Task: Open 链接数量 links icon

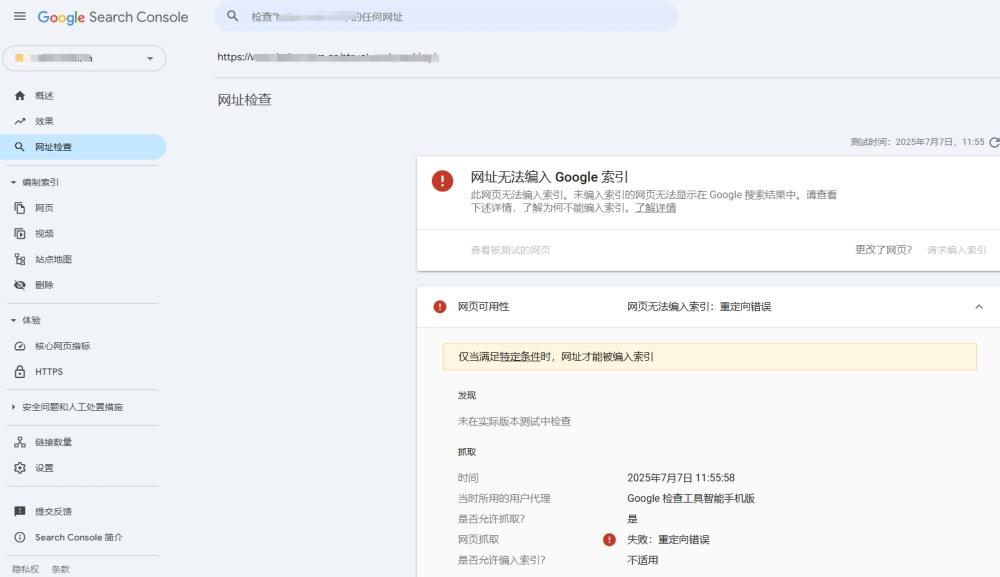Action: 20,442
